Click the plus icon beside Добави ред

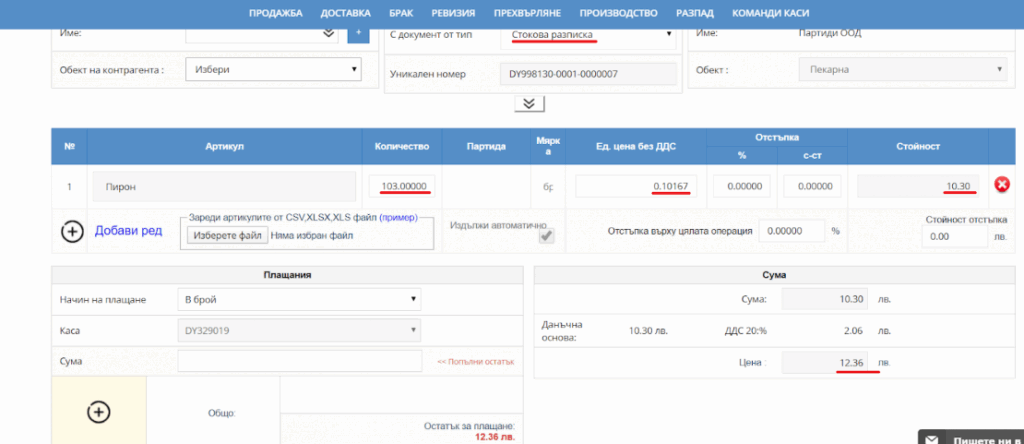tap(72, 231)
